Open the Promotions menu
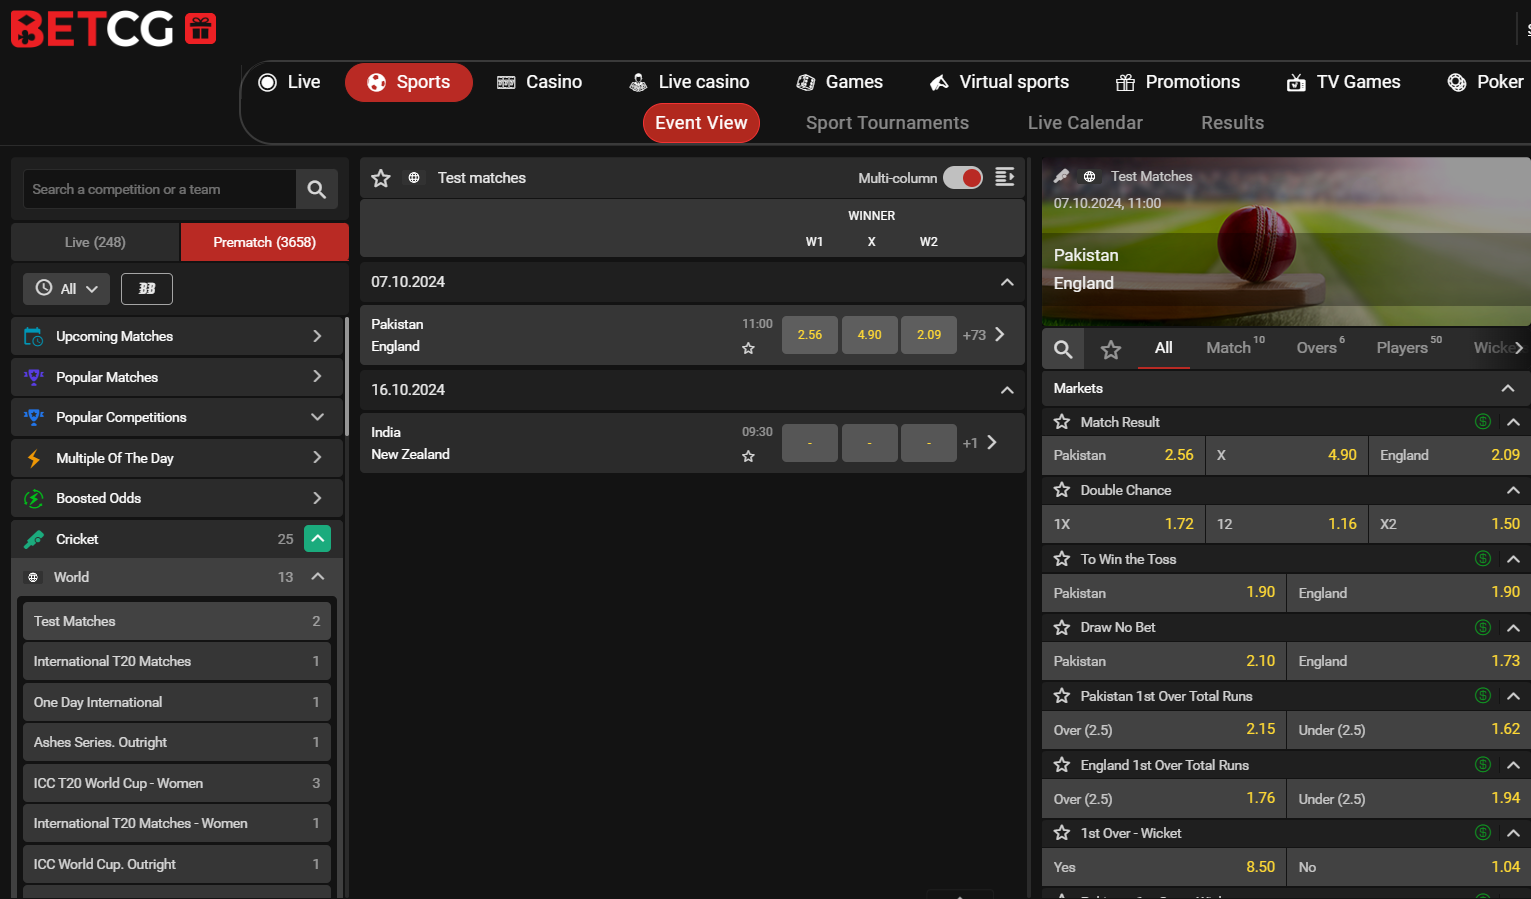The height and width of the screenshot is (899, 1531). [1178, 82]
